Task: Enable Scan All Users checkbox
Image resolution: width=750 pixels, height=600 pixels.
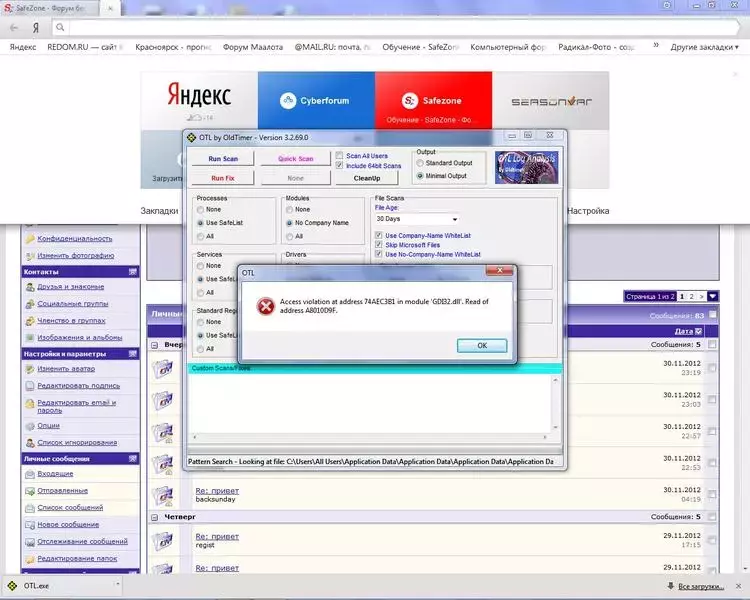Action: point(340,156)
